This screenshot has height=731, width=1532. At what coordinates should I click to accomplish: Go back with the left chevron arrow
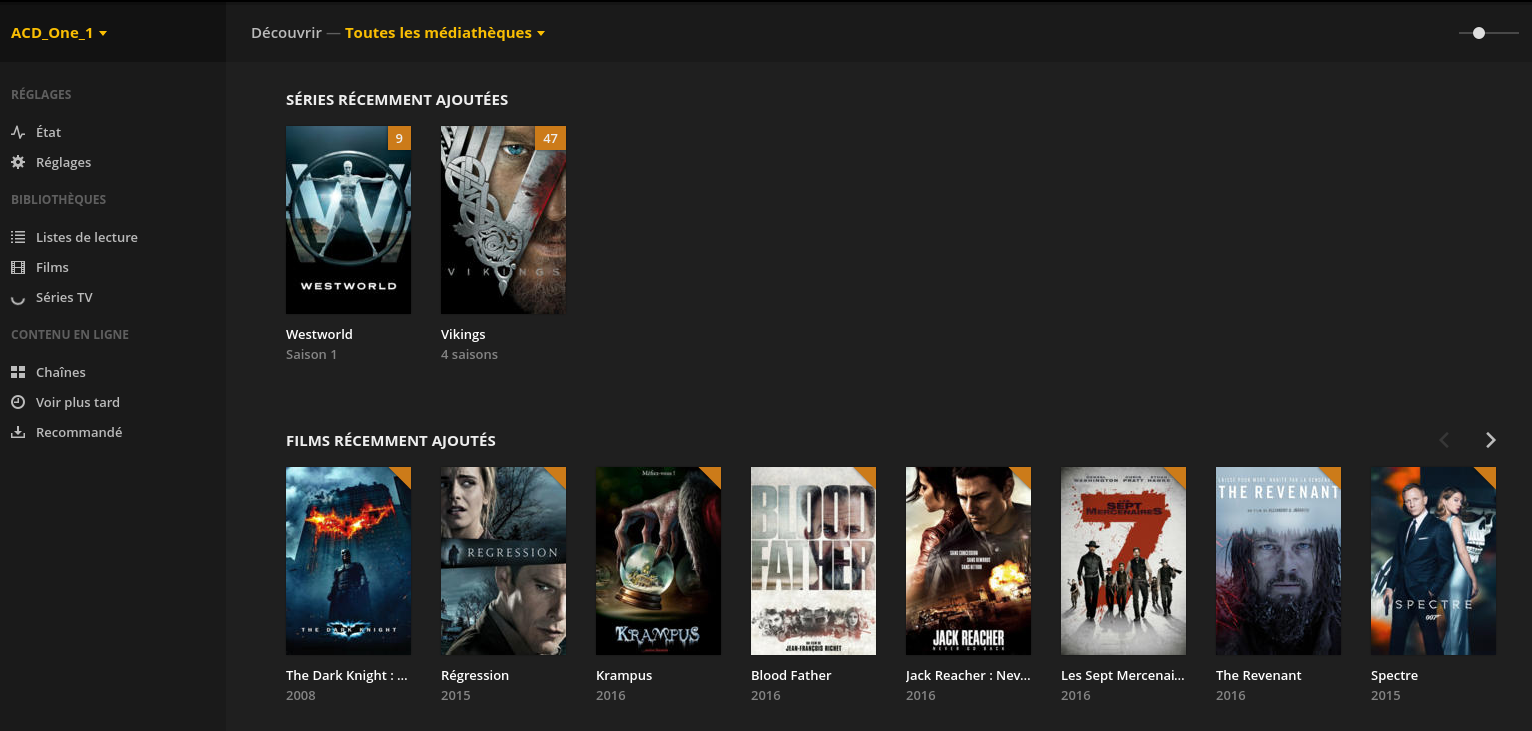(1444, 440)
